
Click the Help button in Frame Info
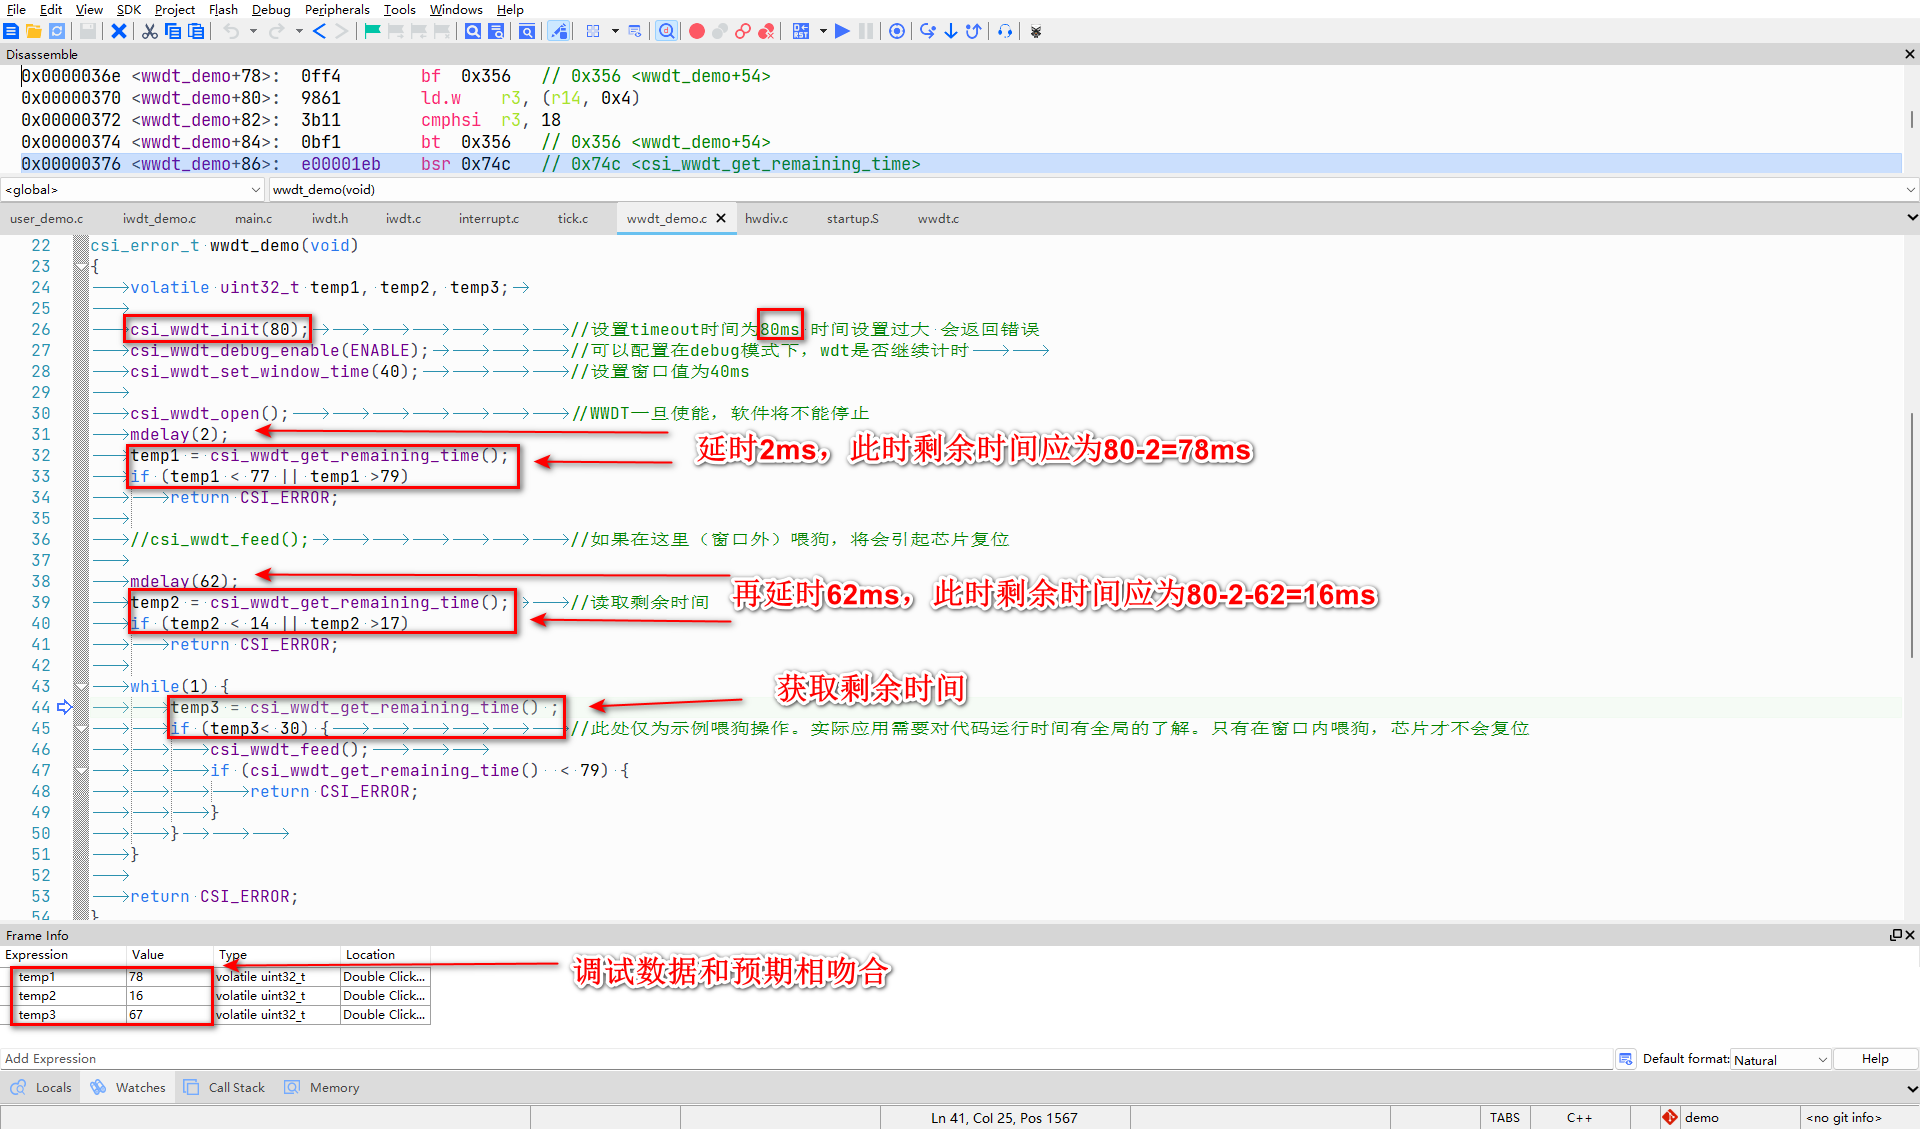click(1875, 1059)
